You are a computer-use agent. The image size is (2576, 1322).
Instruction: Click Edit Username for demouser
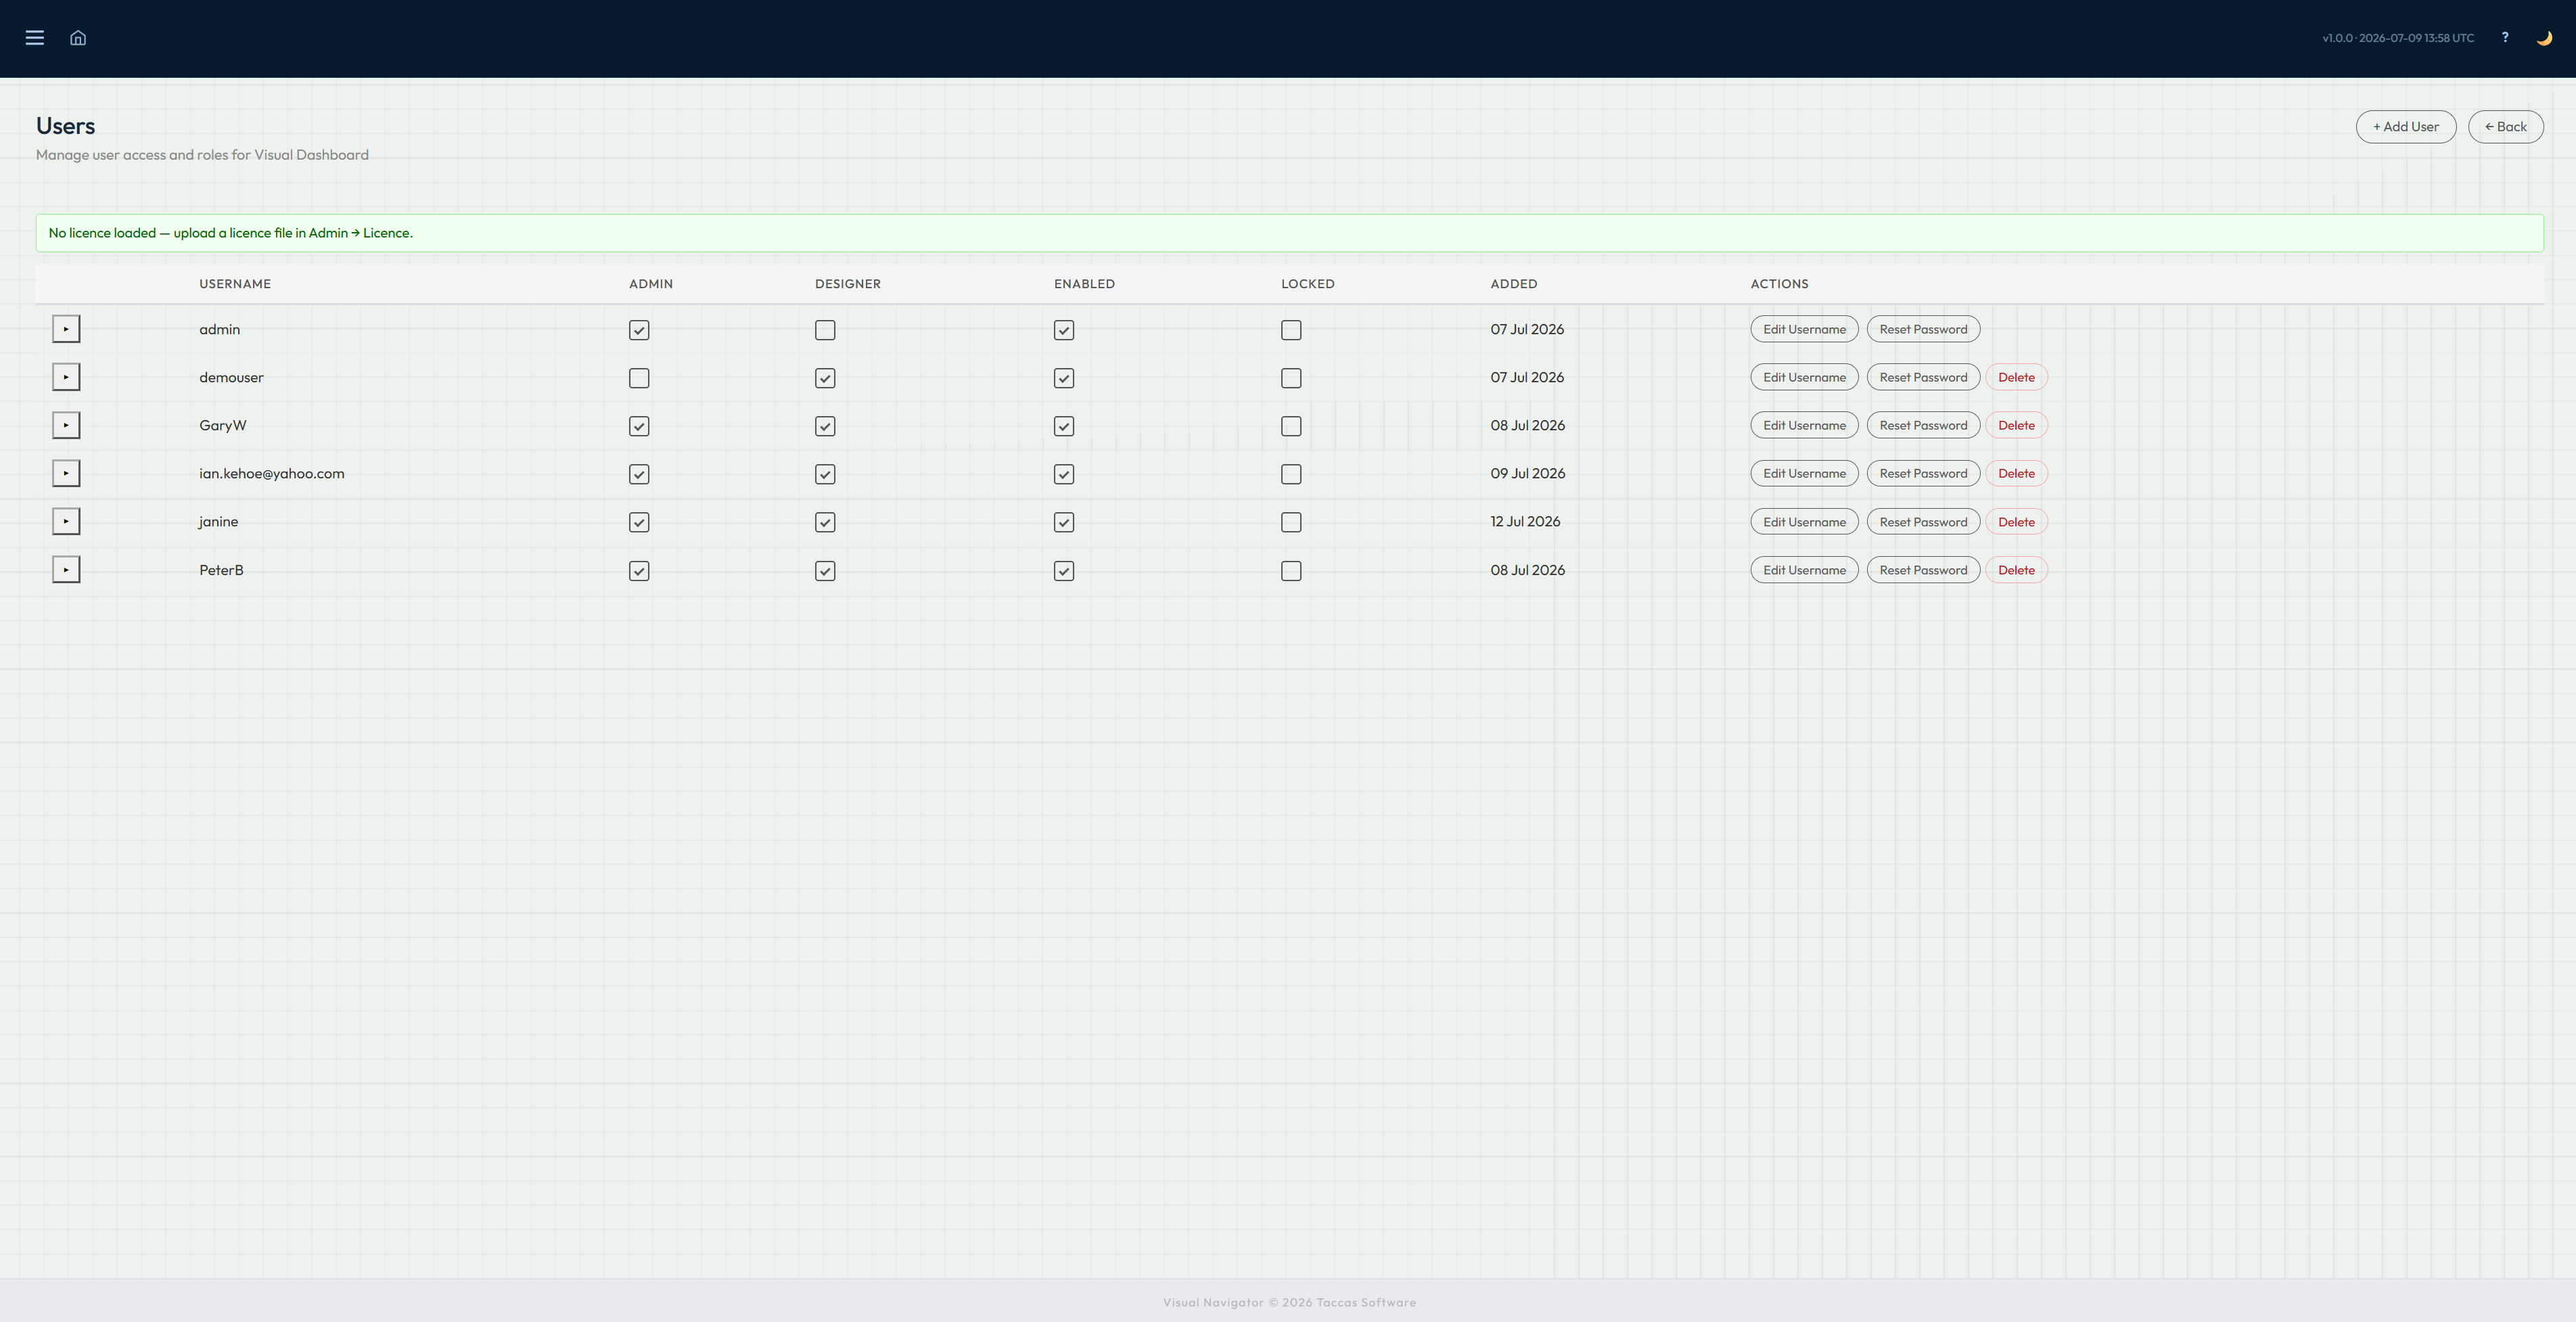(x=1804, y=377)
